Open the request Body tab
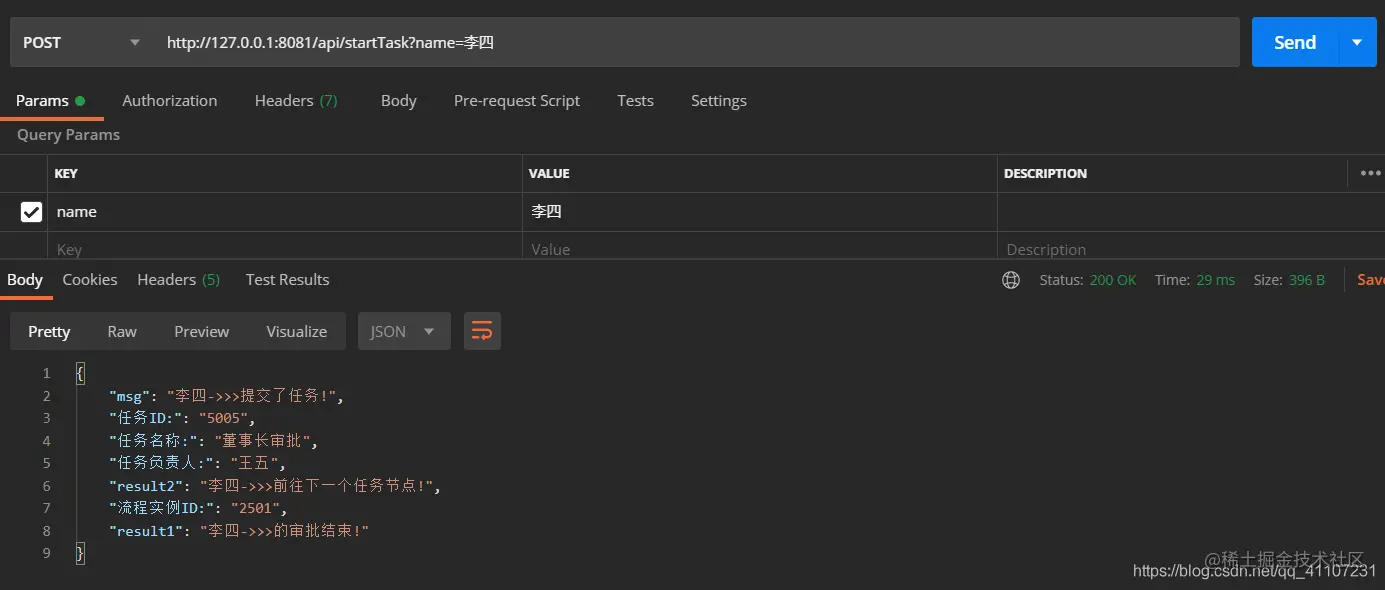 (x=398, y=101)
